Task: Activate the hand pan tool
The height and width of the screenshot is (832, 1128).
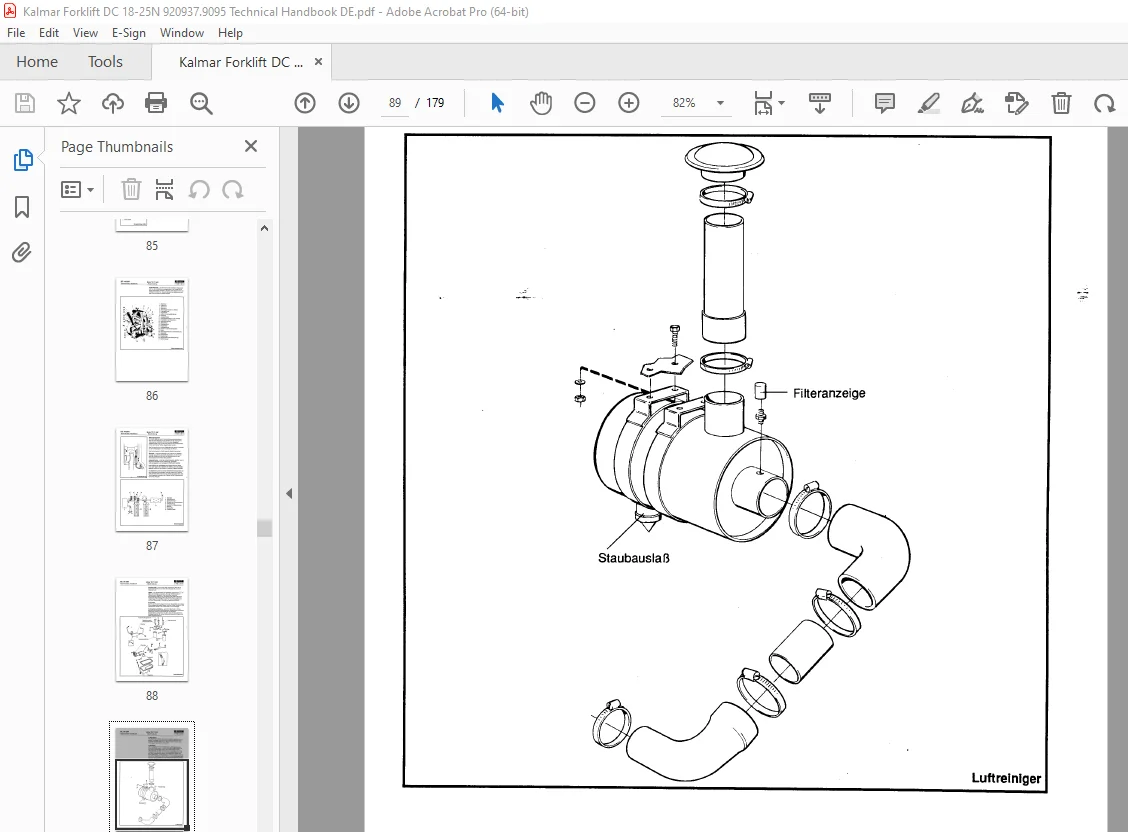Action: click(541, 103)
